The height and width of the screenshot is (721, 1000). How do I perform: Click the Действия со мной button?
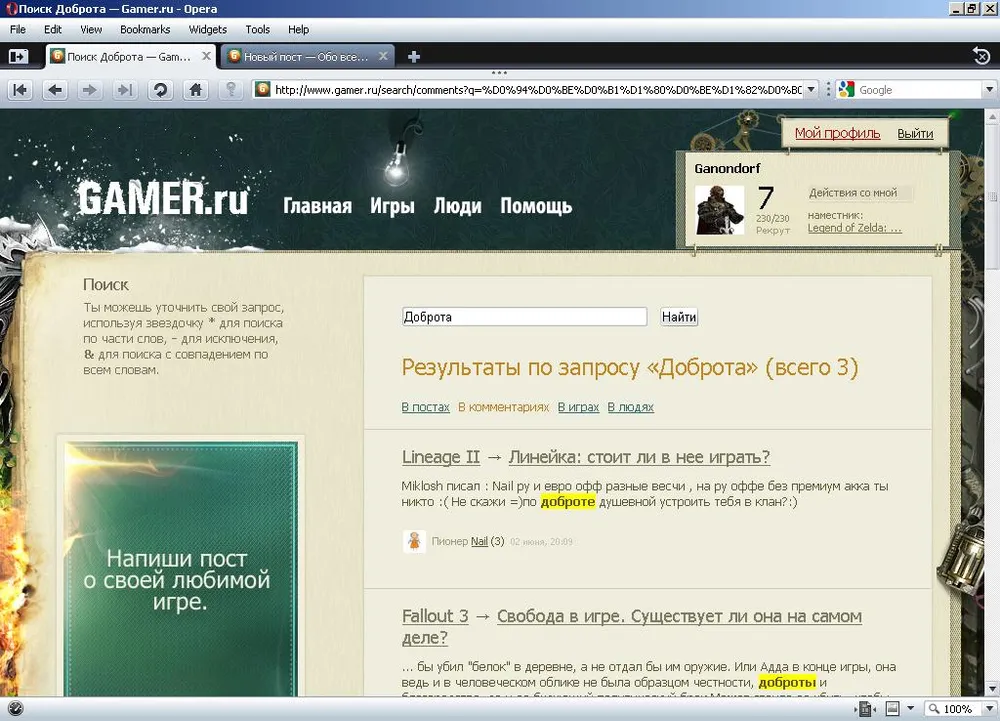click(x=858, y=193)
